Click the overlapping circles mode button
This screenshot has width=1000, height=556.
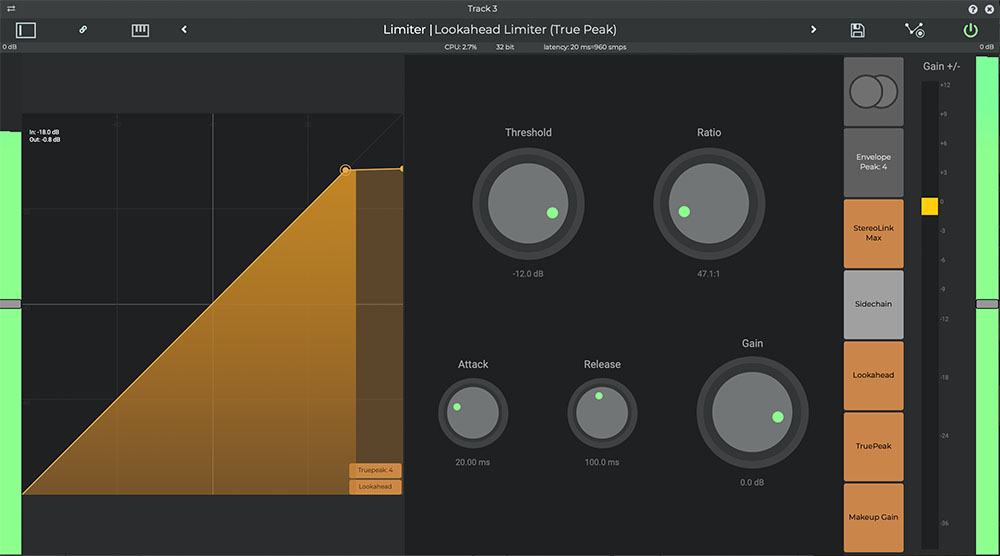[x=873, y=92]
